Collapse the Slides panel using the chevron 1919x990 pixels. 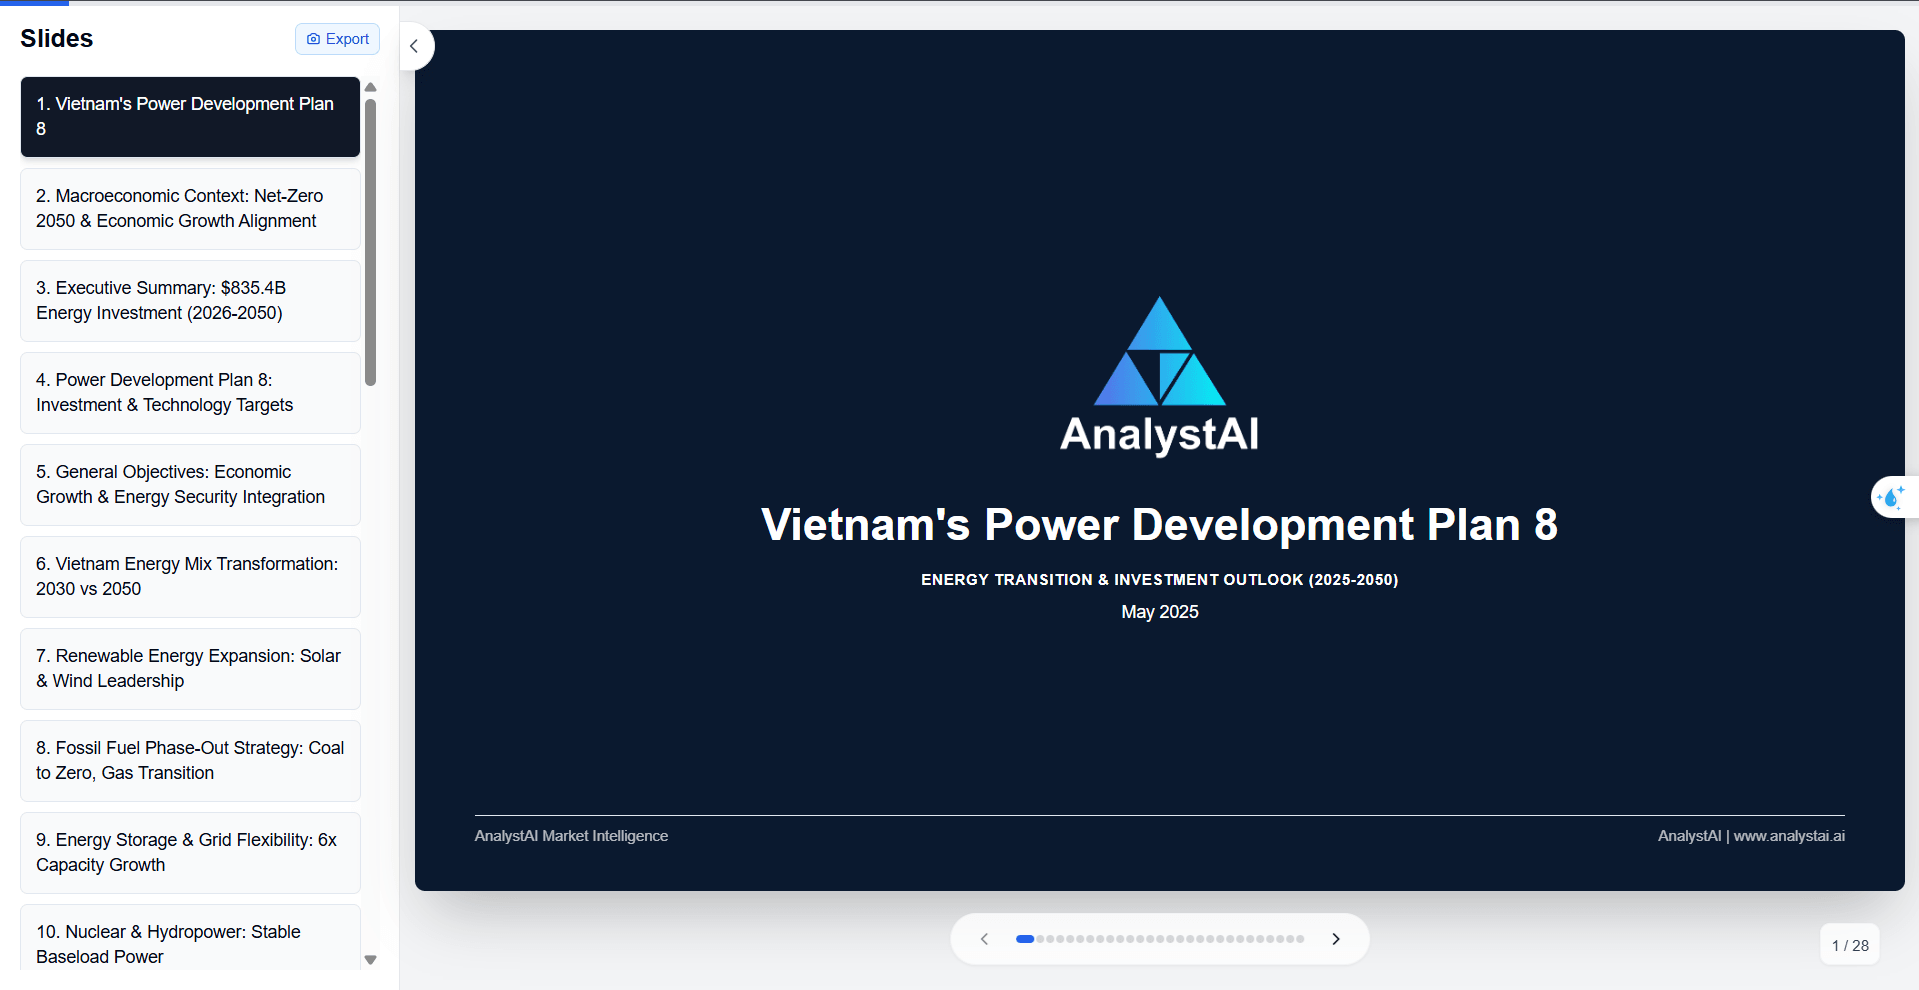tap(414, 46)
